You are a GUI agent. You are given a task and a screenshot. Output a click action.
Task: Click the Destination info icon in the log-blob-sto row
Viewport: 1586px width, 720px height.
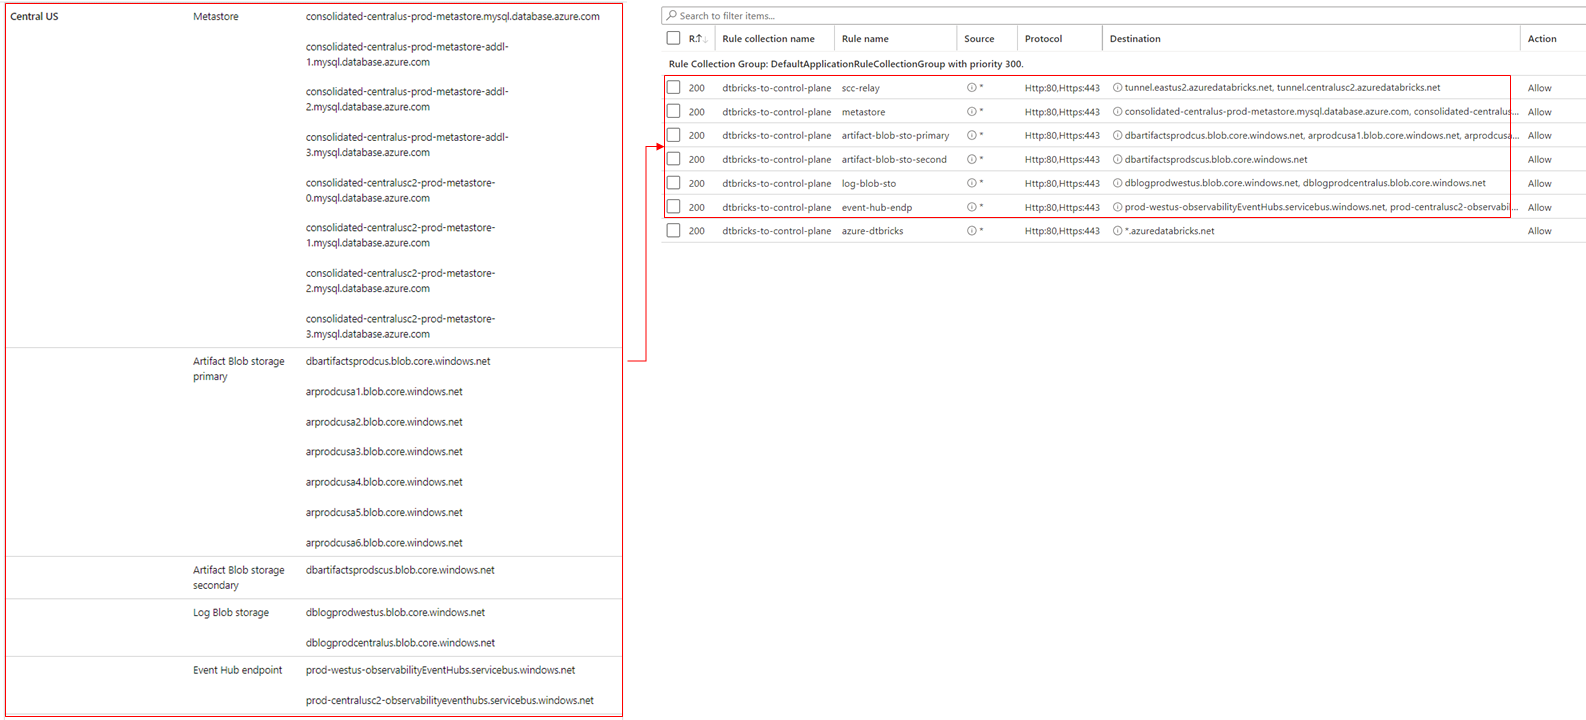coord(1117,183)
